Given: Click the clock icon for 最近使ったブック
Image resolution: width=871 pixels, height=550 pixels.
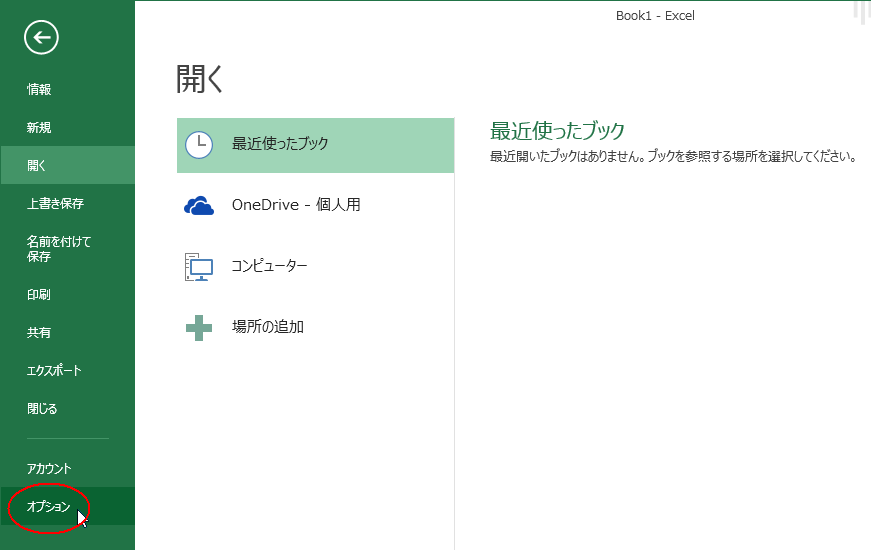Looking at the screenshot, I should tap(199, 145).
